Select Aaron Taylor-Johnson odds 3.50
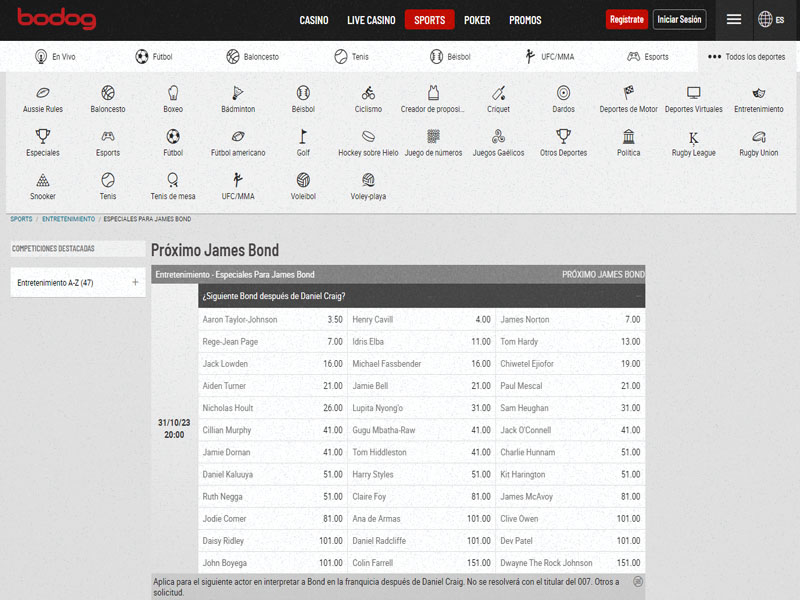This screenshot has width=800, height=600. pyautogui.click(x=334, y=320)
